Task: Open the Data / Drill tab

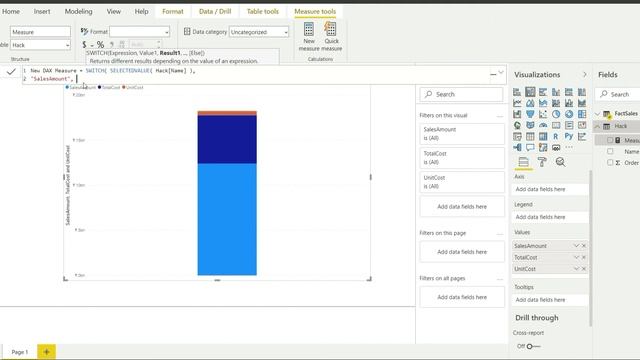Action: [215, 11]
